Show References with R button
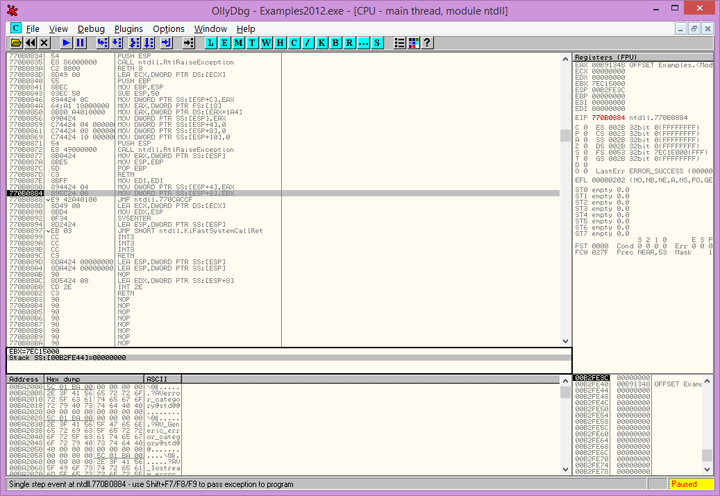The width and height of the screenshot is (720, 496). (x=349, y=43)
